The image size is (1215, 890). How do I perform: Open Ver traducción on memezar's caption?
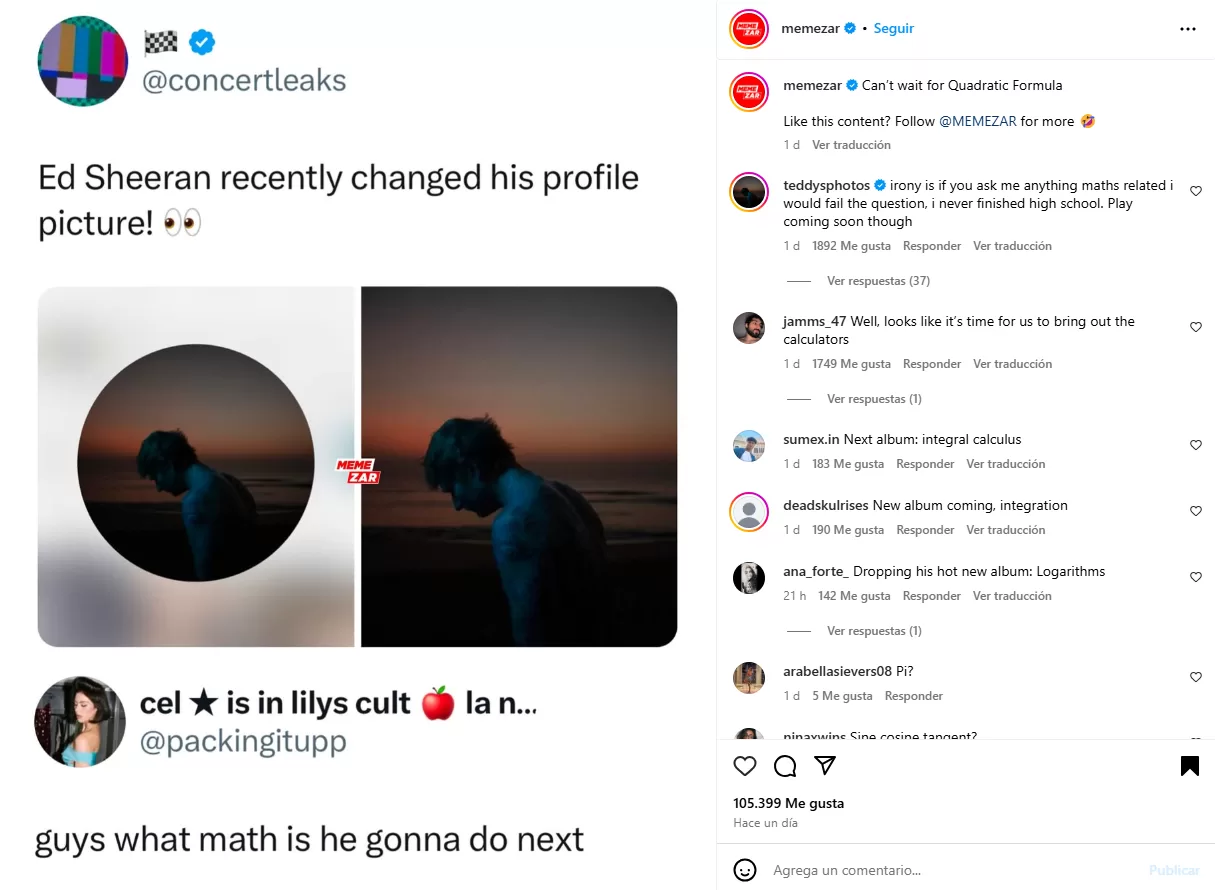[x=851, y=144]
